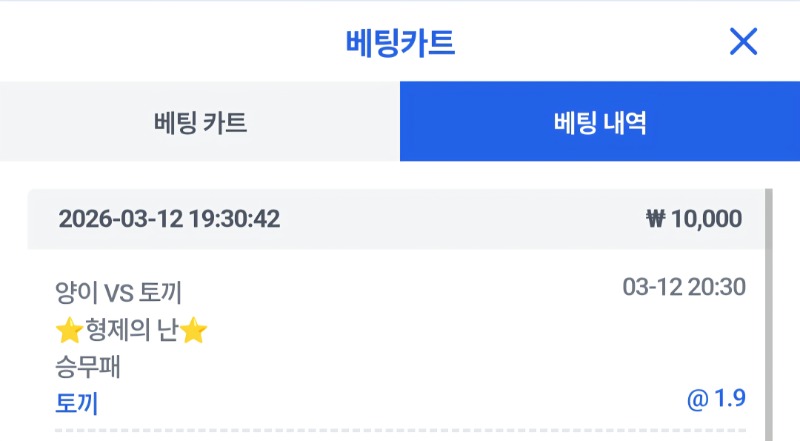800x441 pixels.
Task: Click the ₩ won currency symbol
Action: click(x=656, y=219)
